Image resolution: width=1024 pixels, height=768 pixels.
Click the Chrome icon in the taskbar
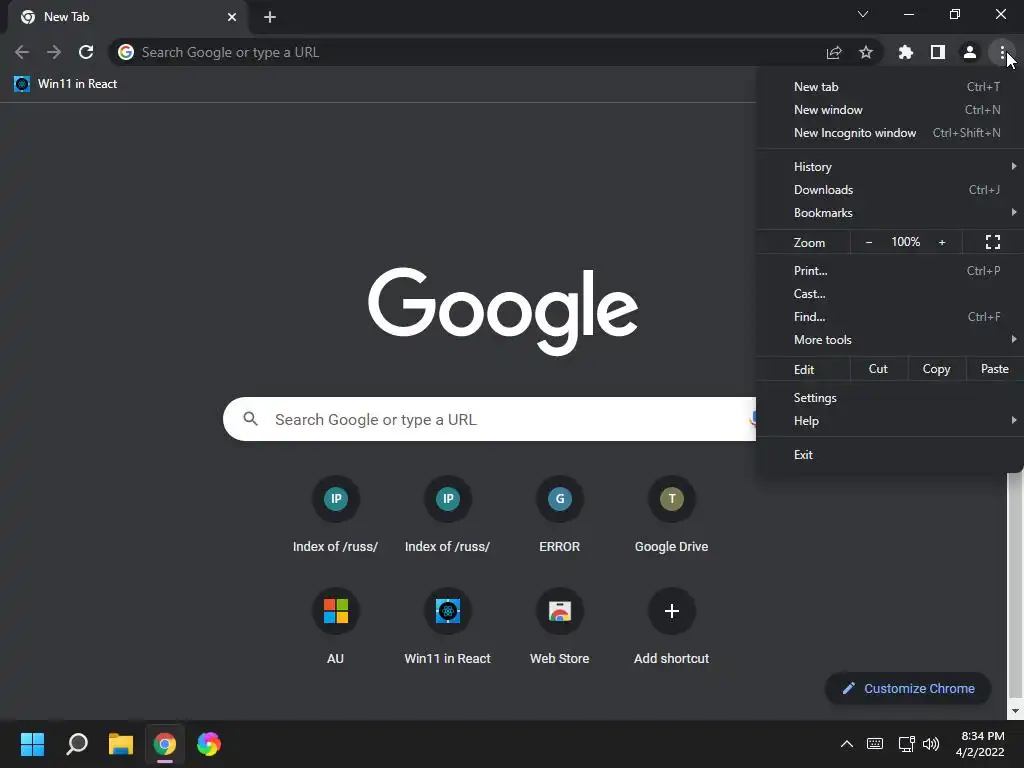(165, 744)
